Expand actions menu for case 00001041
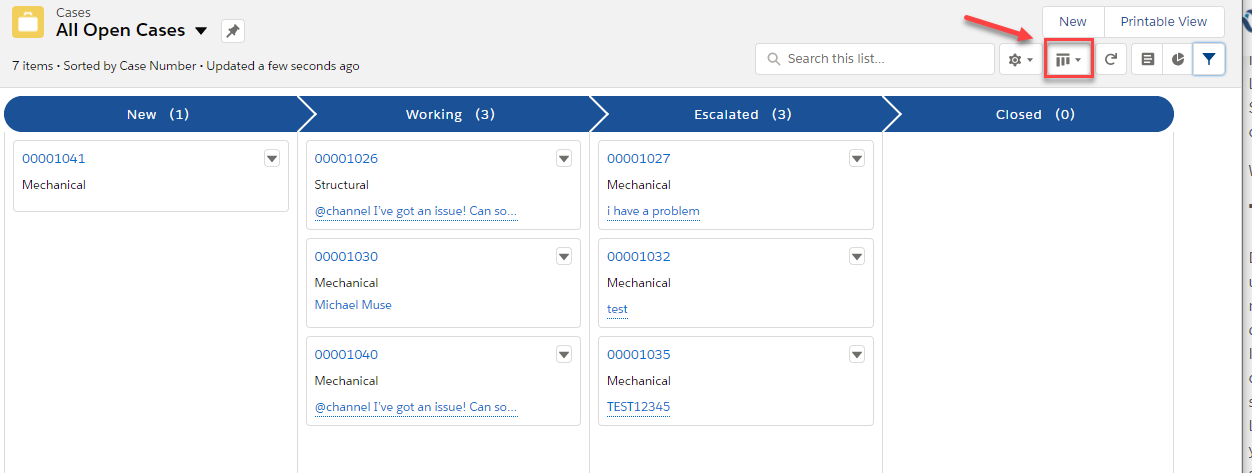This screenshot has height=473, width=1252. coord(272,158)
